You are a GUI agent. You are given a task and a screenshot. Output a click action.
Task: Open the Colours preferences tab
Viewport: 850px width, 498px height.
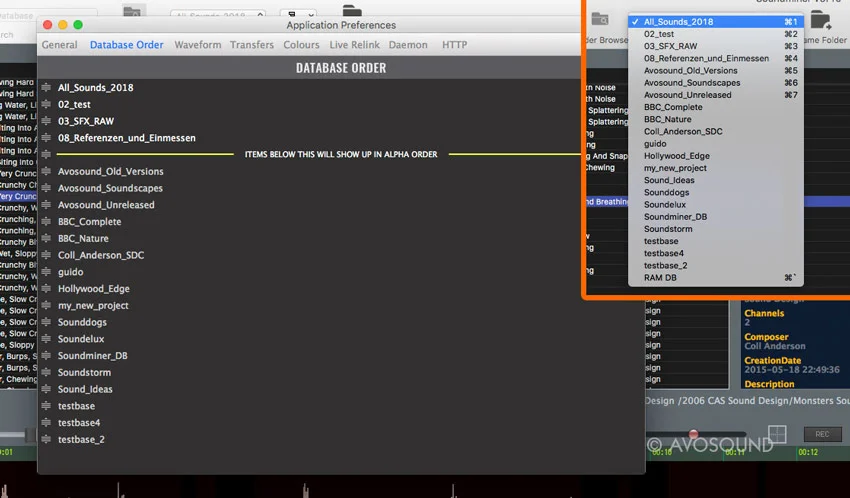click(301, 45)
